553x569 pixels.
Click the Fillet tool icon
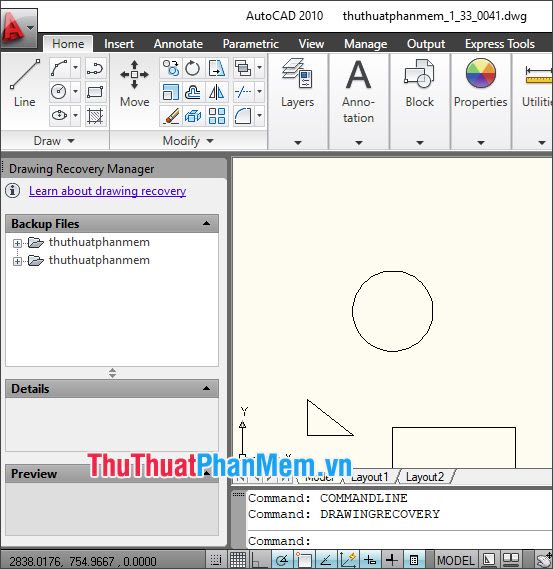243,116
